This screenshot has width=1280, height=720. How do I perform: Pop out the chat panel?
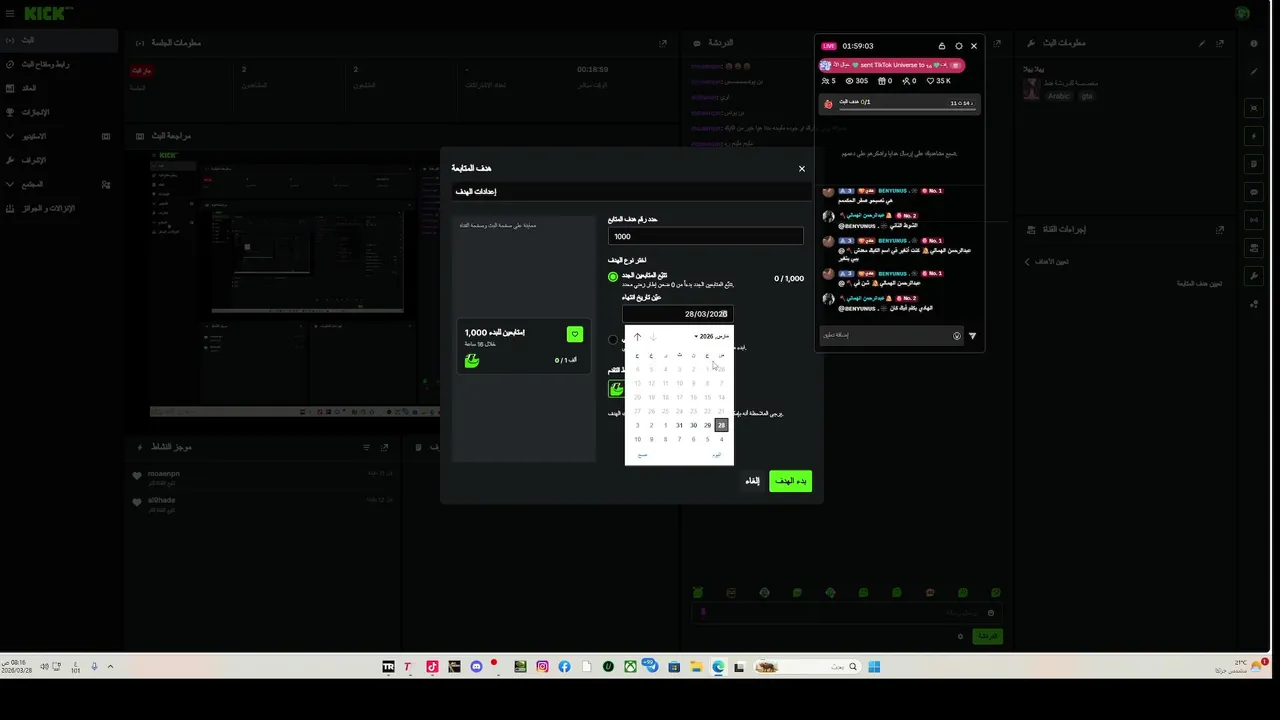(998, 43)
